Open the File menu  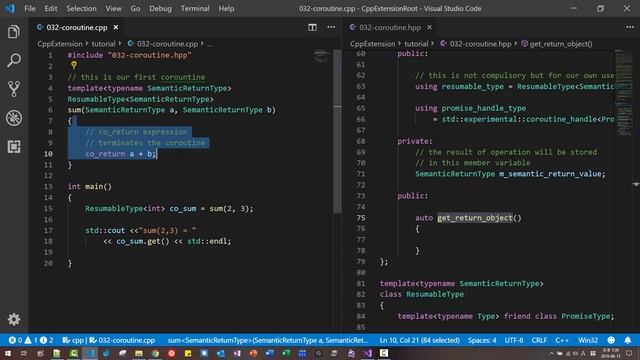(x=30, y=9)
